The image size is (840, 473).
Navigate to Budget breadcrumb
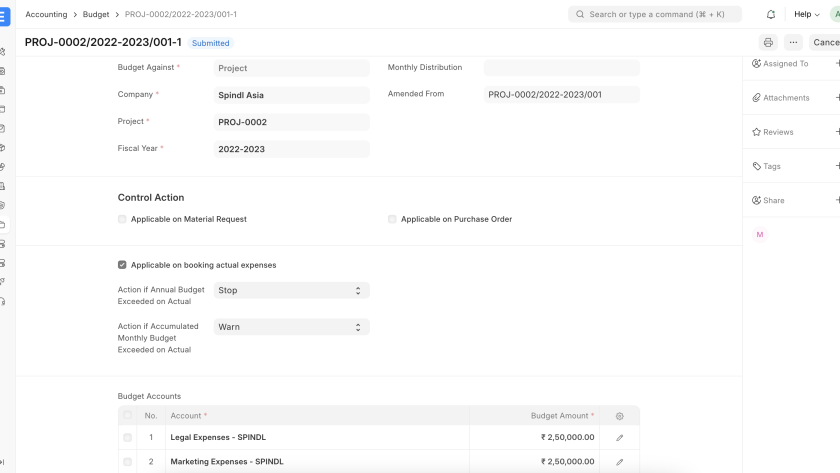[x=96, y=15]
